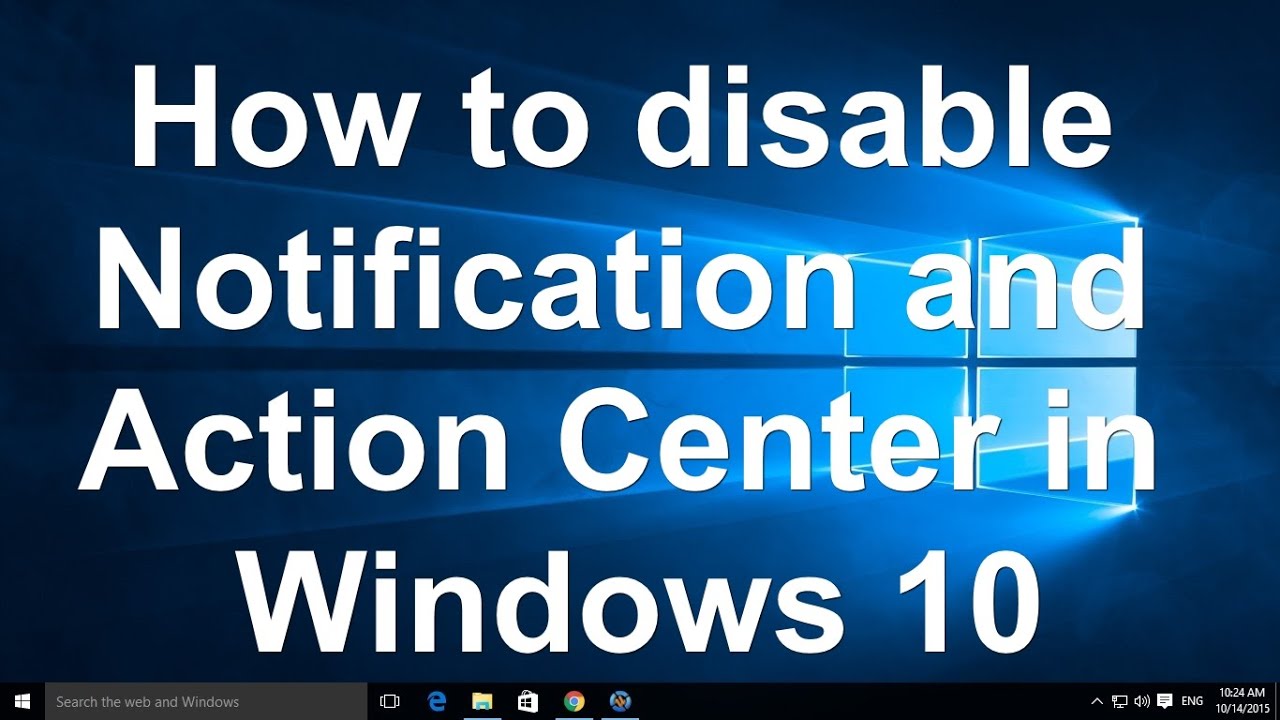
Task: Open Task View from the taskbar
Action: tap(390, 701)
